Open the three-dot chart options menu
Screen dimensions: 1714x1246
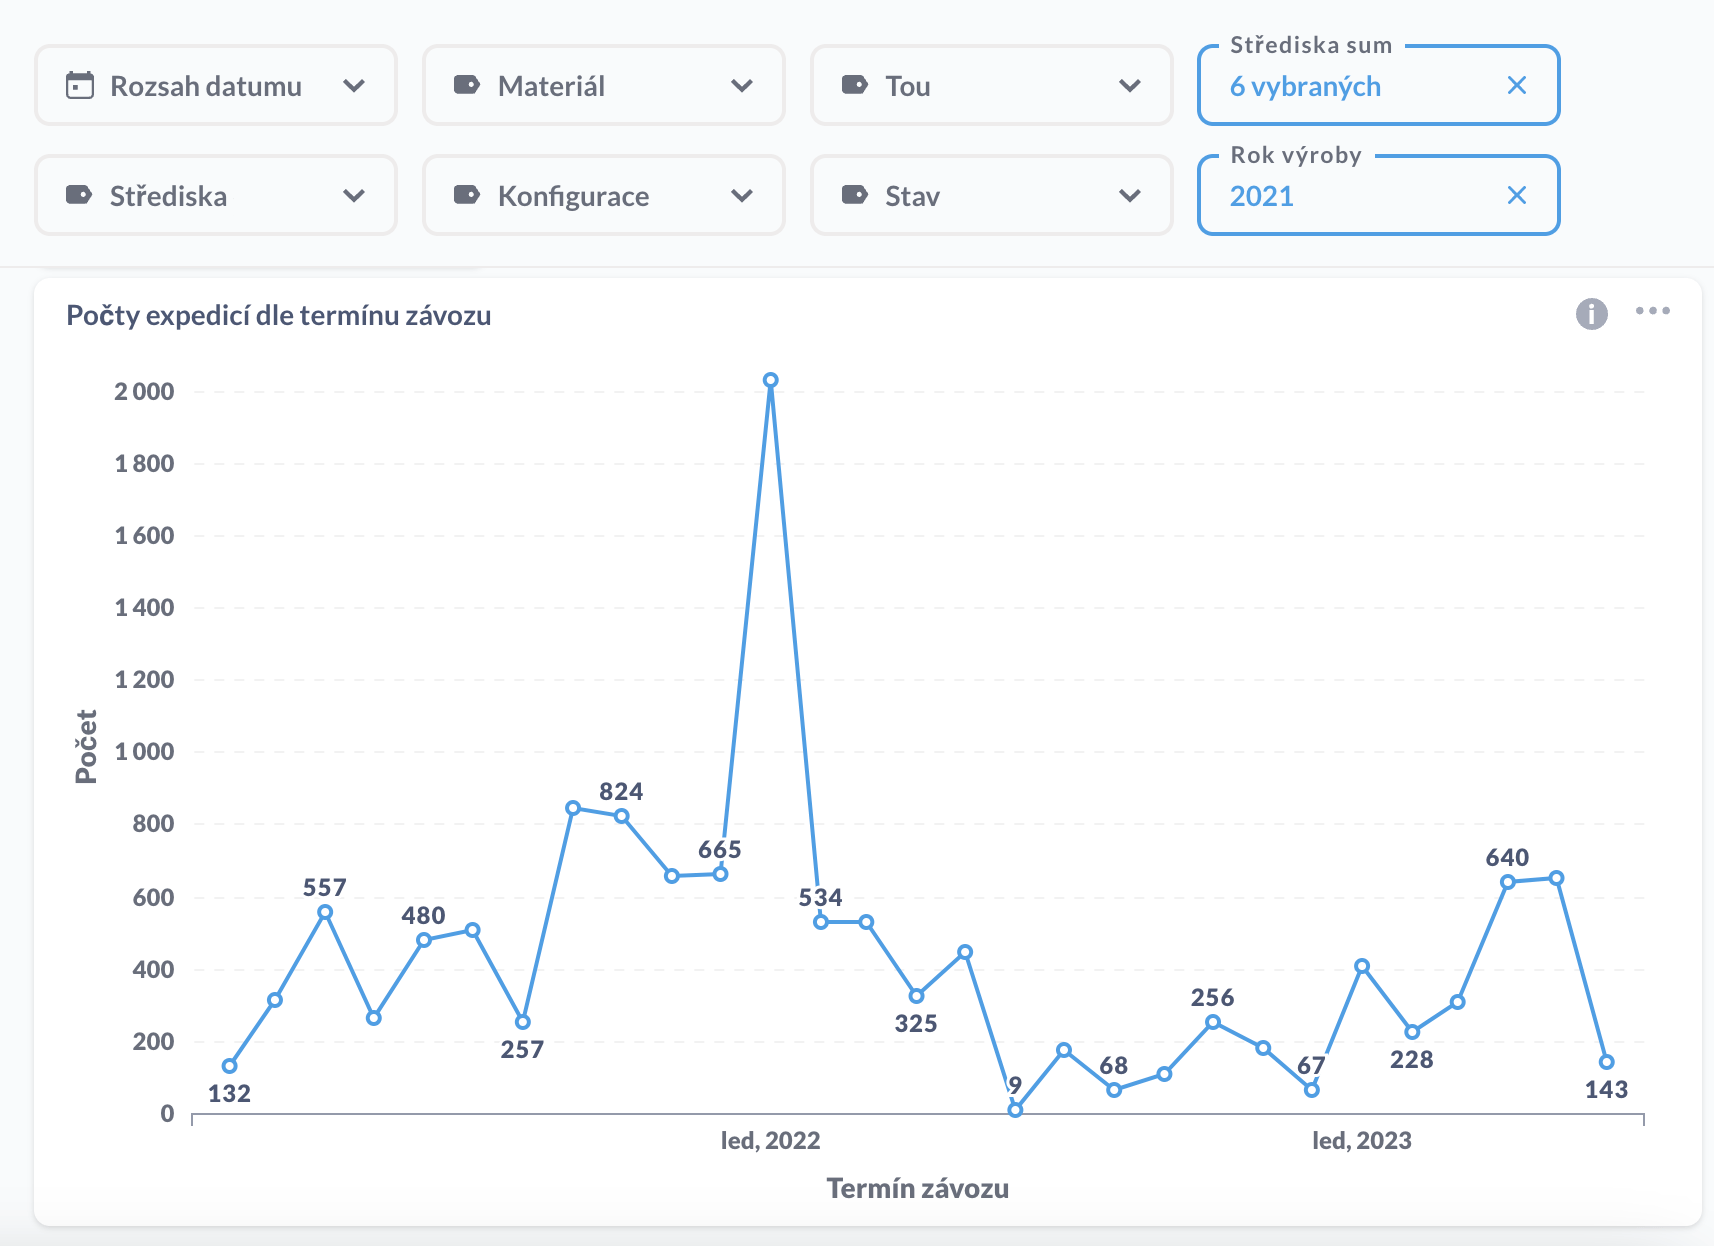(x=1652, y=311)
